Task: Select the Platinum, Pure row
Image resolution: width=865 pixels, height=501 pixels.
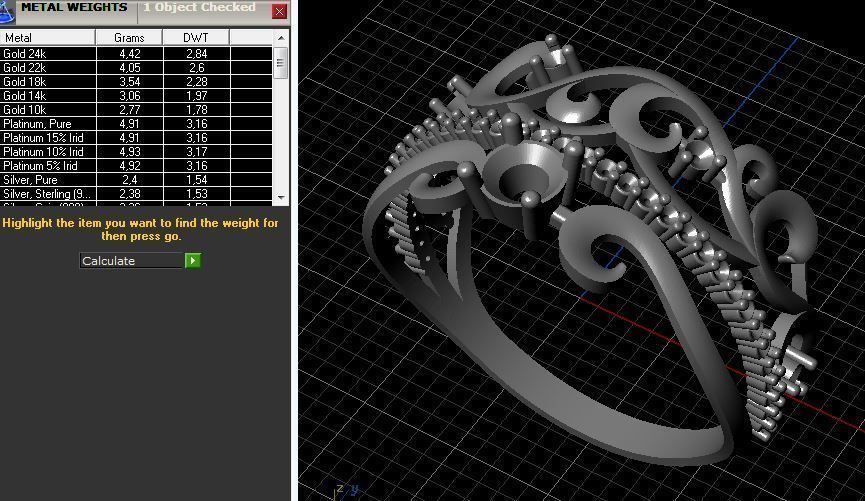Action: pos(136,124)
